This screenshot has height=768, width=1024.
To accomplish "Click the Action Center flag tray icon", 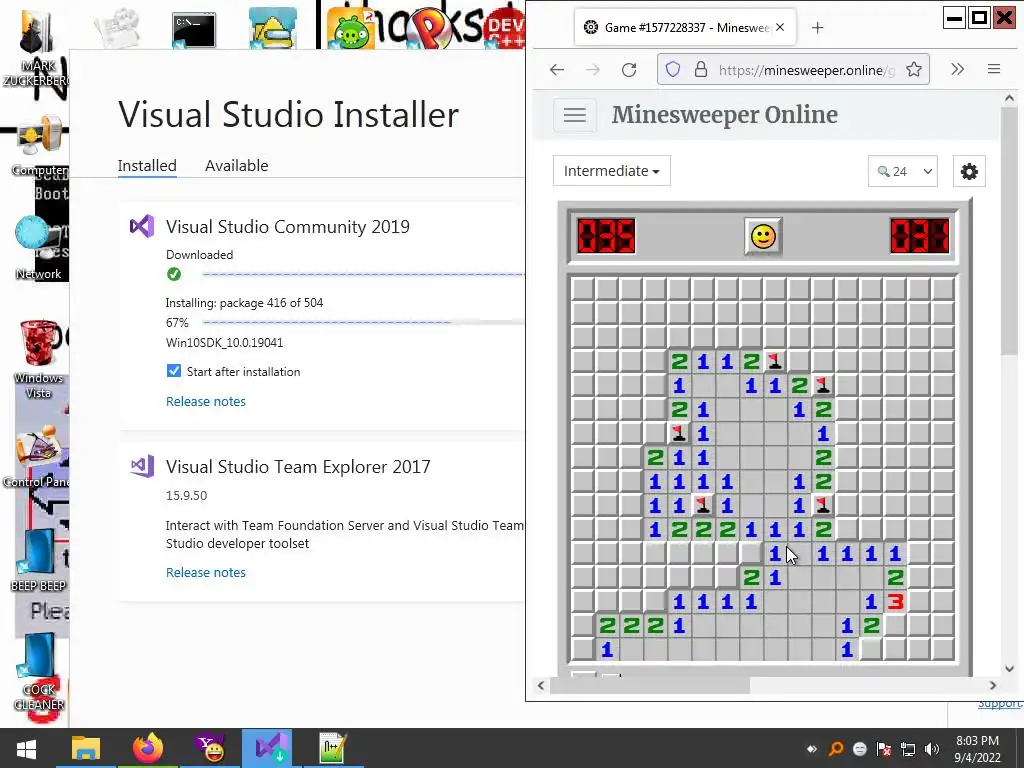I will pyautogui.click(x=884, y=749).
